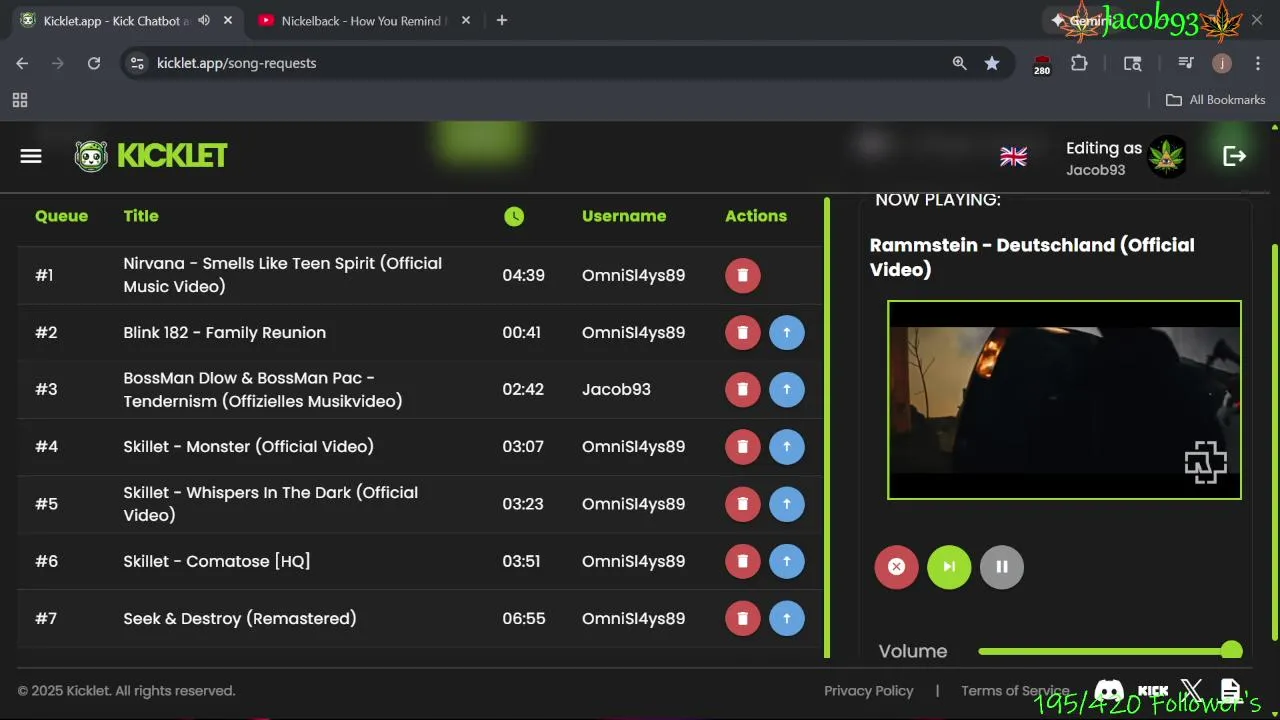Move Skillet Comatose [HQ] up
The height and width of the screenshot is (720, 1280).
[x=787, y=561]
